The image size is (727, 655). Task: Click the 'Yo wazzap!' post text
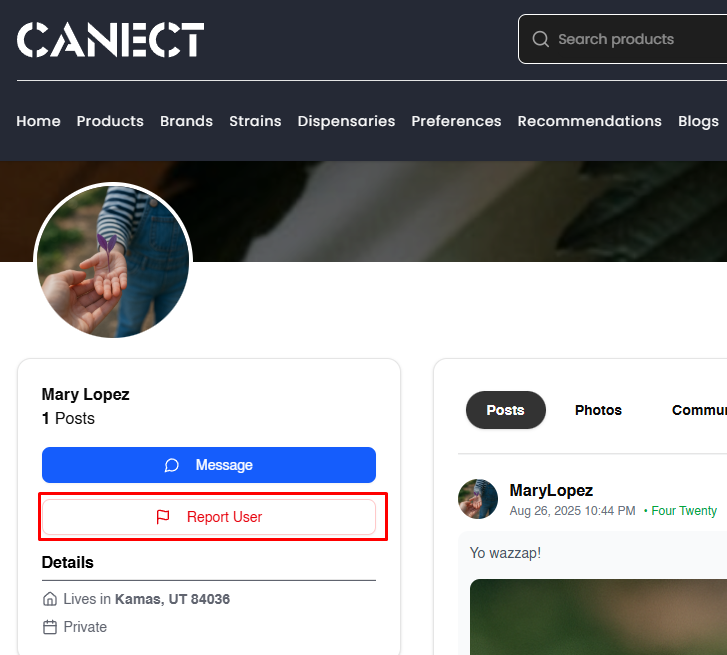click(x=505, y=553)
